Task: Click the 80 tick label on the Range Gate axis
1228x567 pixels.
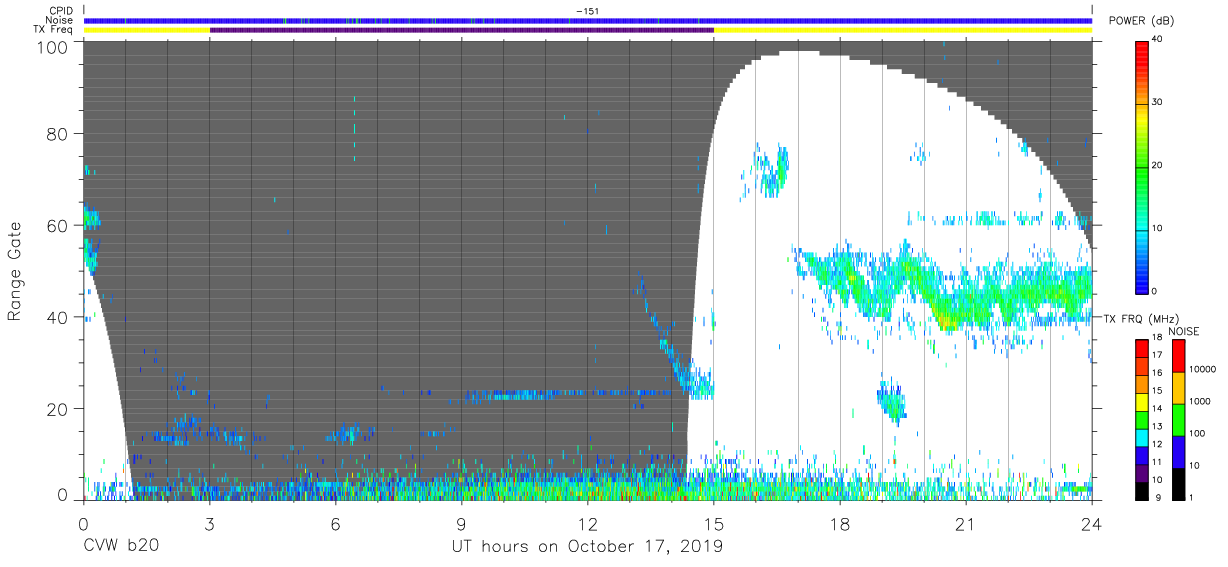Action: tap(58, 134)
